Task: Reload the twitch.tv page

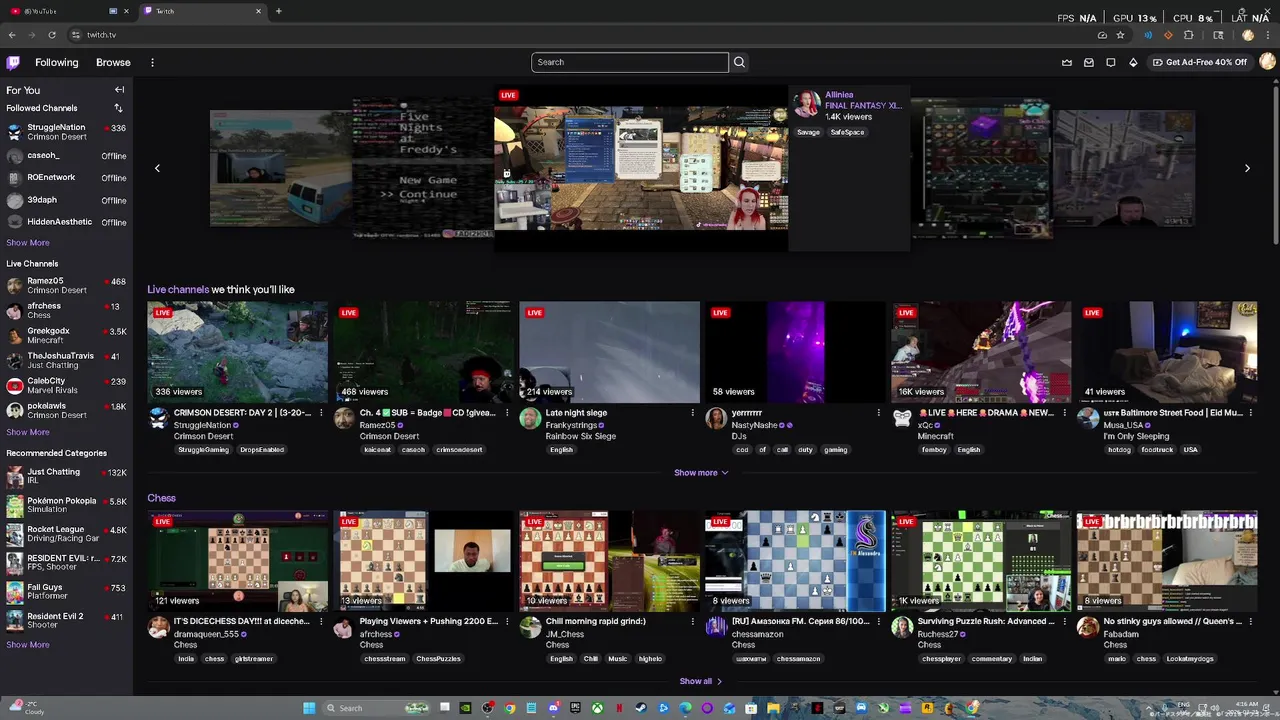Action: (52, 35)
